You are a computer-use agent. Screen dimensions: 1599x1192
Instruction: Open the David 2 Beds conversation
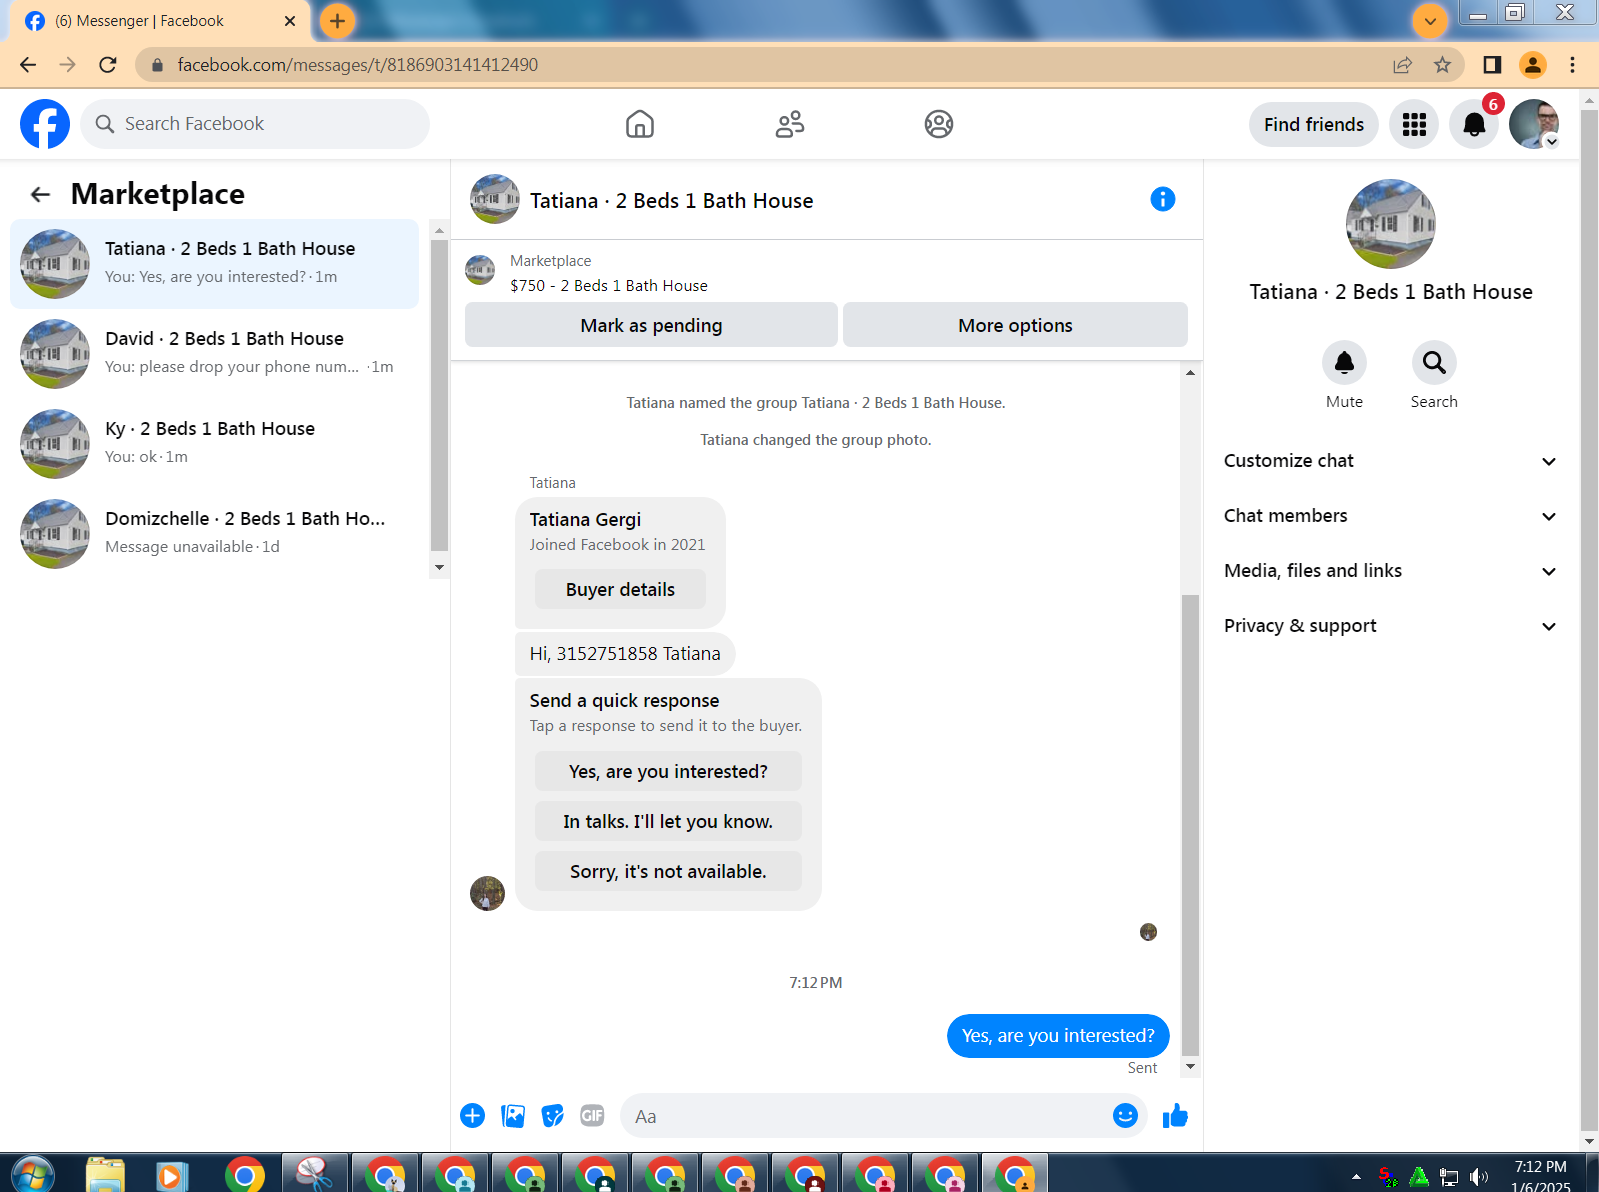(214, 354)
